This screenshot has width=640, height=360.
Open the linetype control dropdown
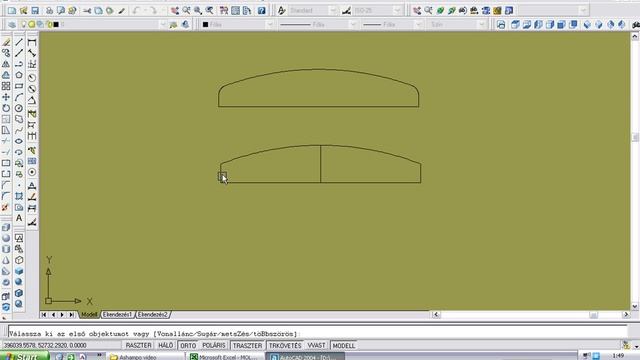click(353, 24)
